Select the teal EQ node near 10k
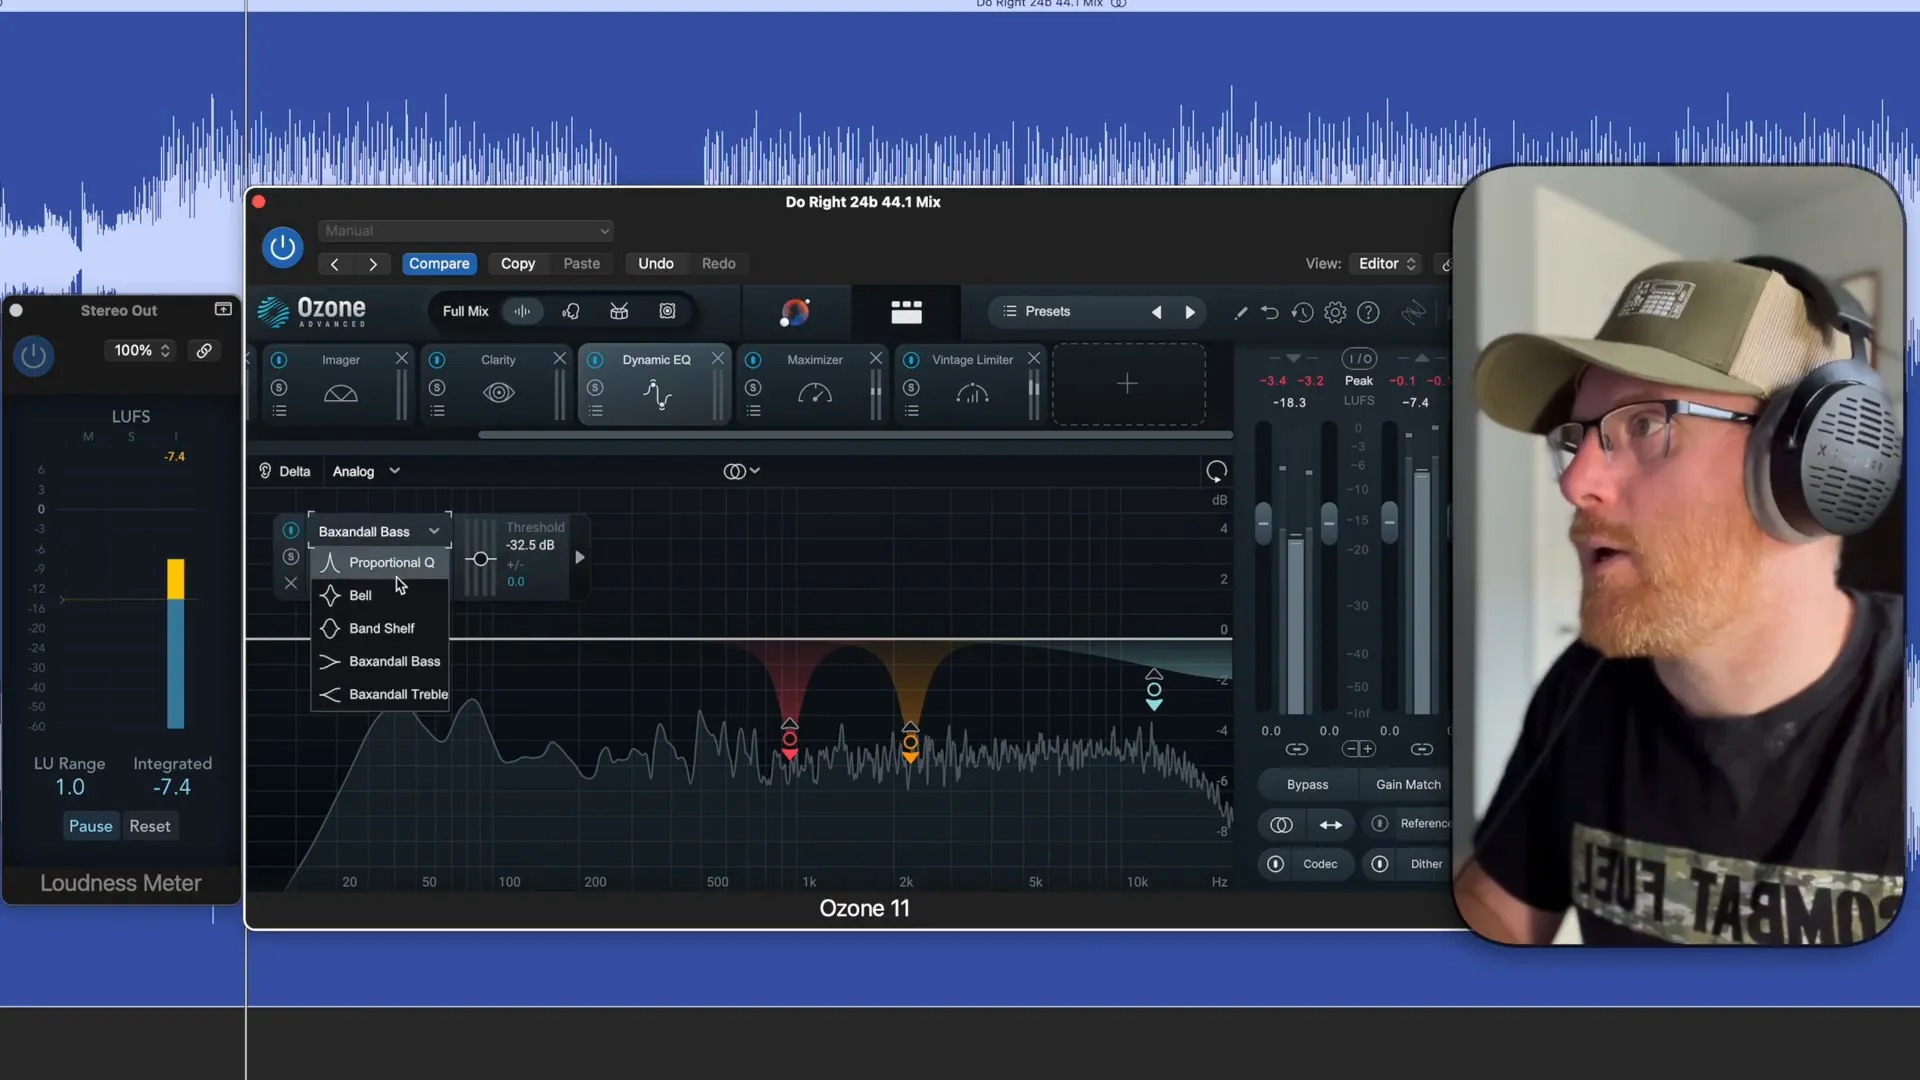The width and height of the screenshot is (1920, 1080). point(1154,690)
